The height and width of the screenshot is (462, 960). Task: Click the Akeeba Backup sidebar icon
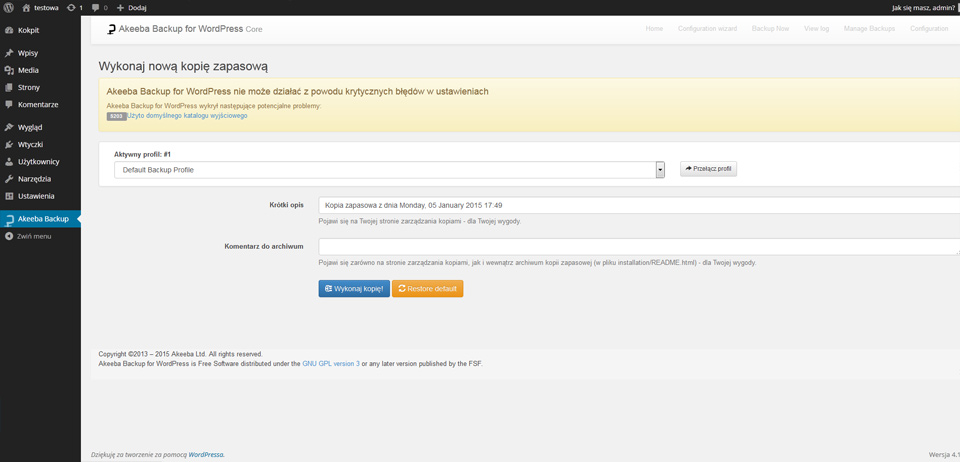pos(9,219)
